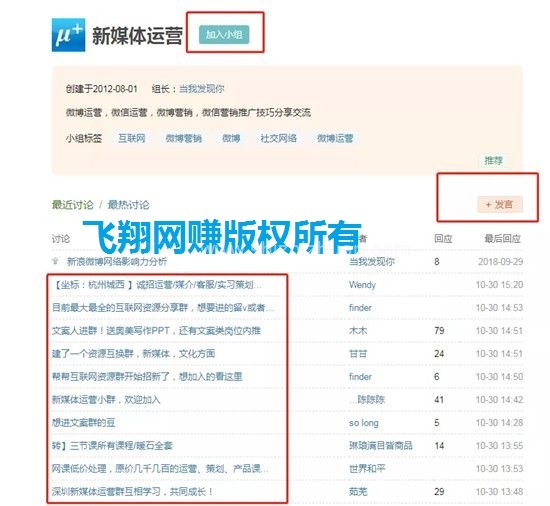Click reply count 29

tap(439, 492)
